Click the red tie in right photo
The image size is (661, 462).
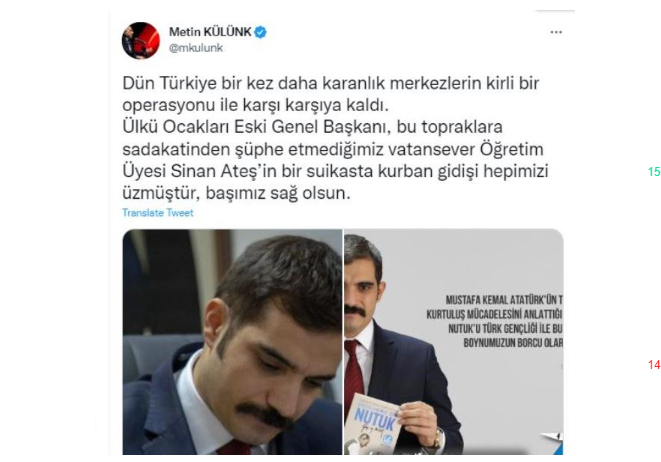tap(353, 369)
